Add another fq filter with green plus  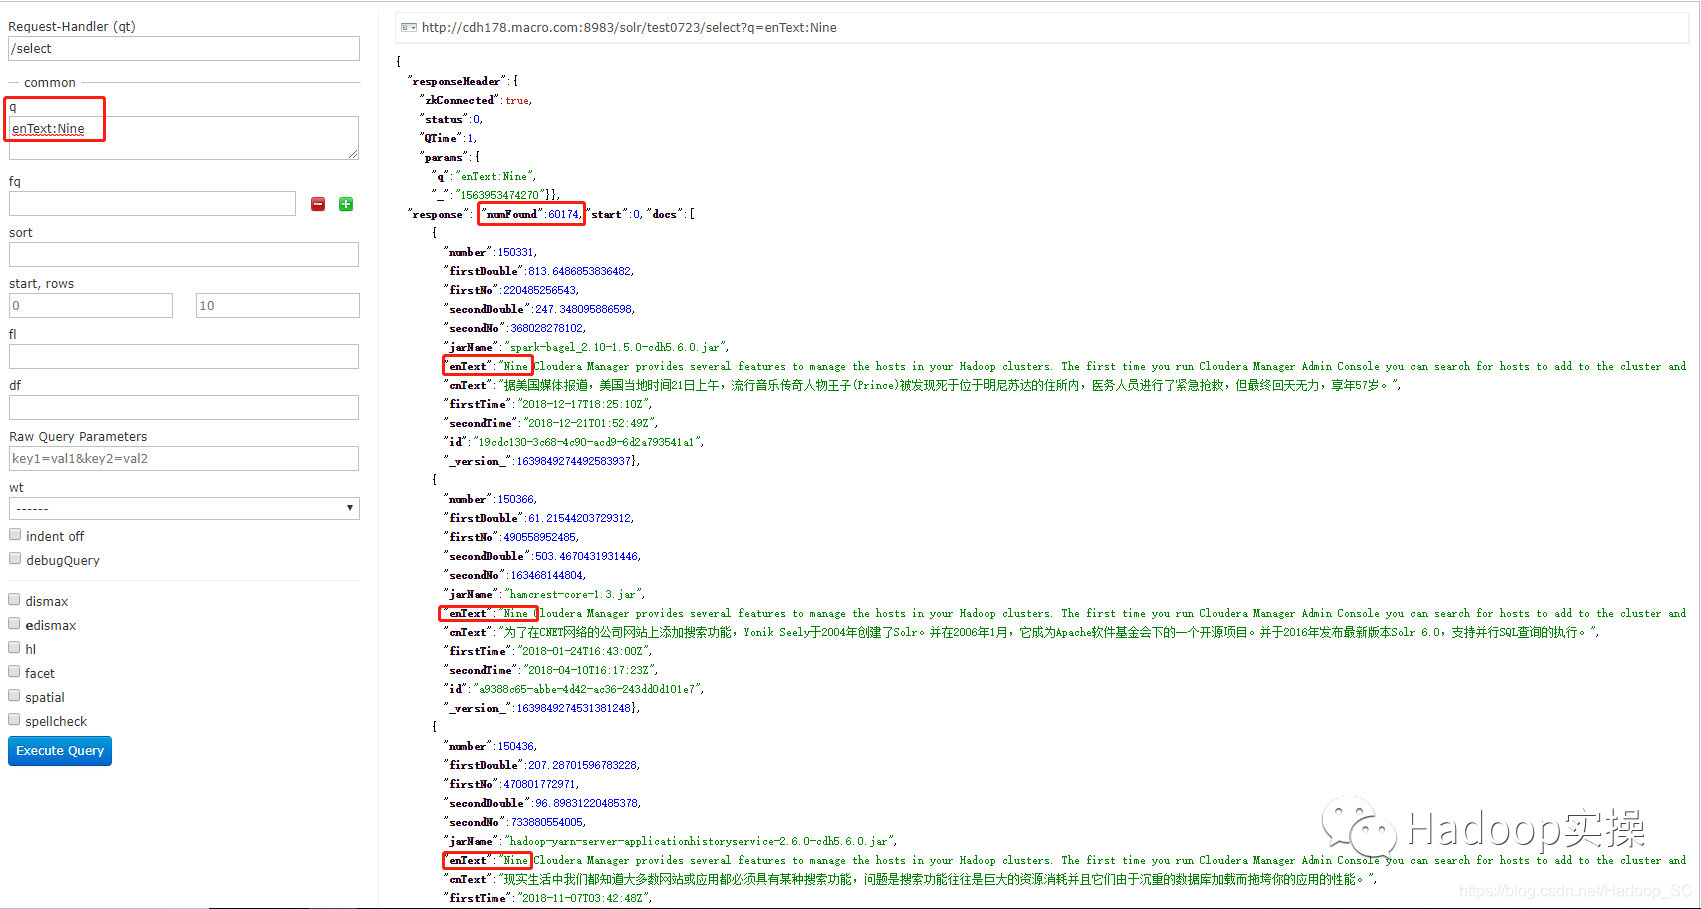click(346, 204)
